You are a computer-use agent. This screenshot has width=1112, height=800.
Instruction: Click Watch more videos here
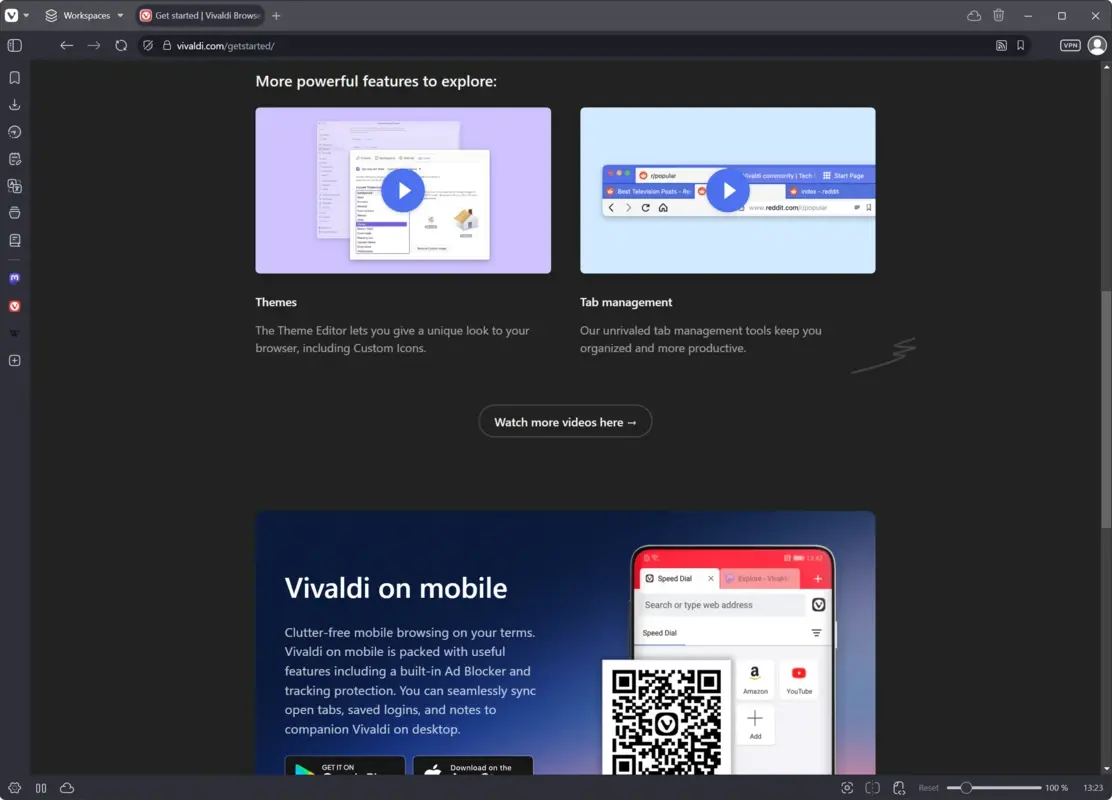click(x=565, y=421)
